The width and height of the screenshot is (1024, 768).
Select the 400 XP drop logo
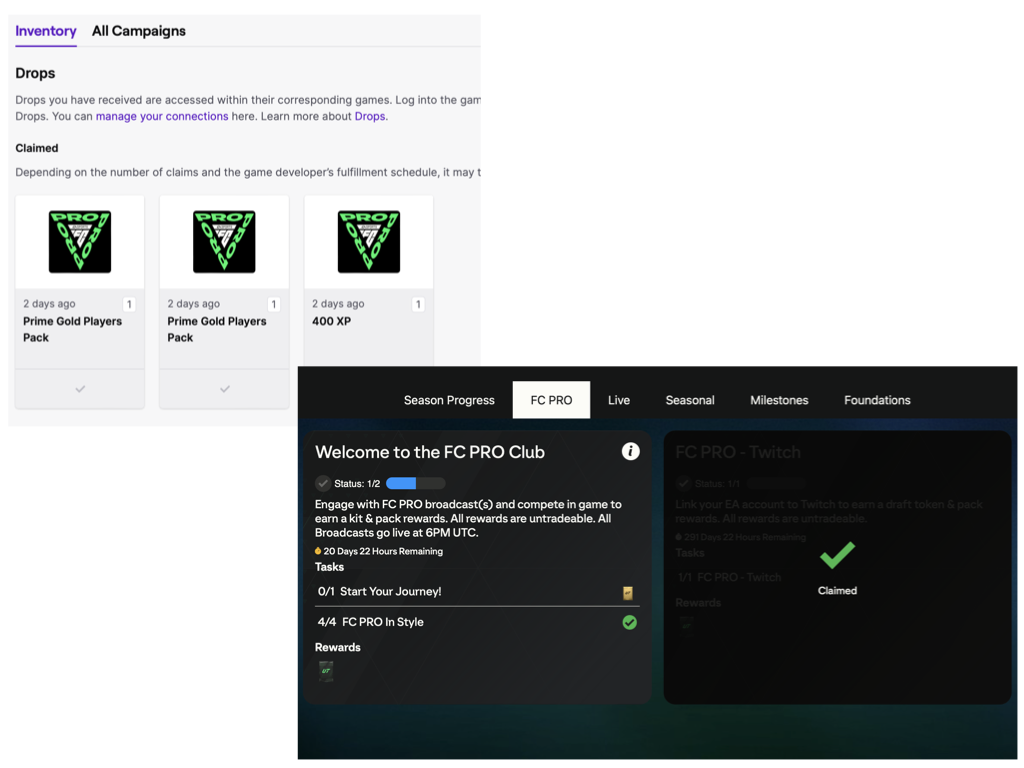click(368, 242)
